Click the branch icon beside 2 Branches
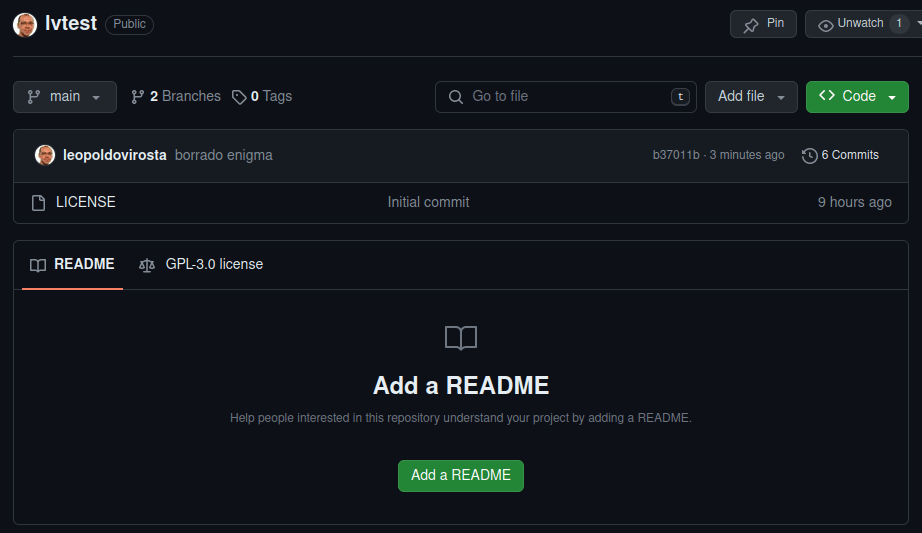 (x=138, y=97)
